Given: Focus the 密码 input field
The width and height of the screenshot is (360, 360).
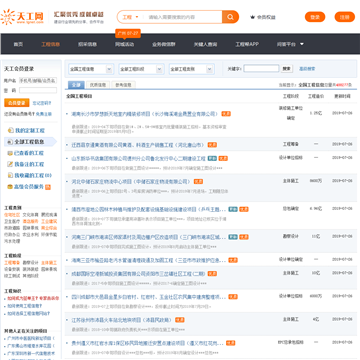Looking at the screenshot, I should (x=38, y=90).
